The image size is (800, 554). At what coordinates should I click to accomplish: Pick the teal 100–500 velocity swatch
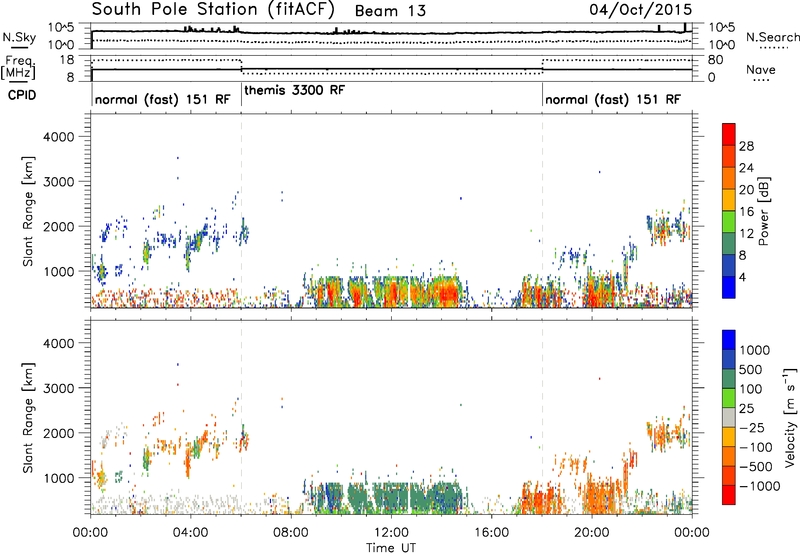tap(729, 379)
